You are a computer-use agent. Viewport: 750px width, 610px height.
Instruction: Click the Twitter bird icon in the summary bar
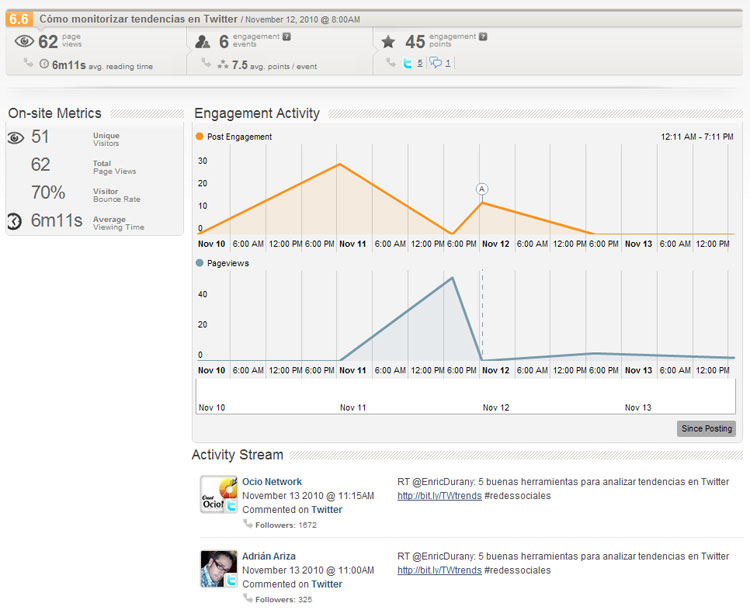(x=407, y=63)
